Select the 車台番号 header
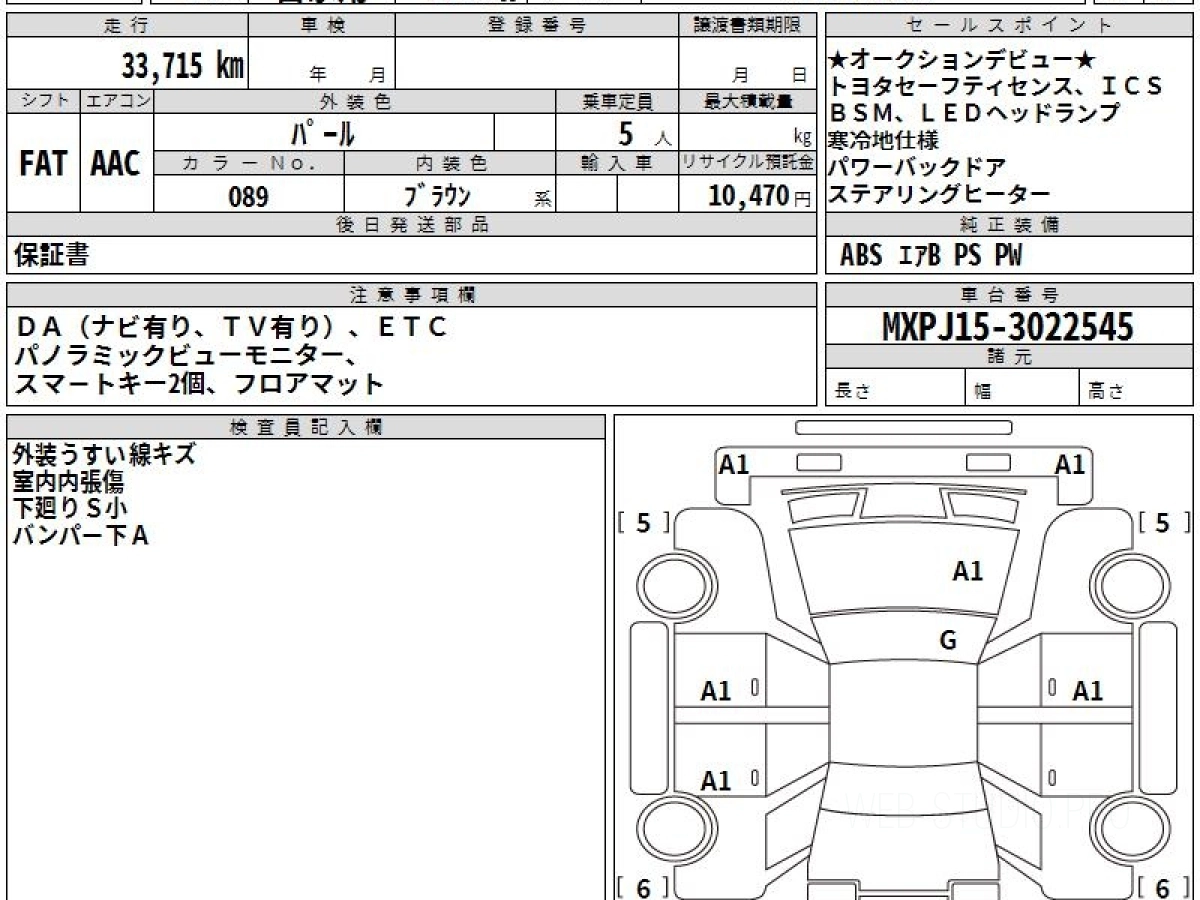The height and width of the screenshot is (900, 1200). [x=1010, y=294]
